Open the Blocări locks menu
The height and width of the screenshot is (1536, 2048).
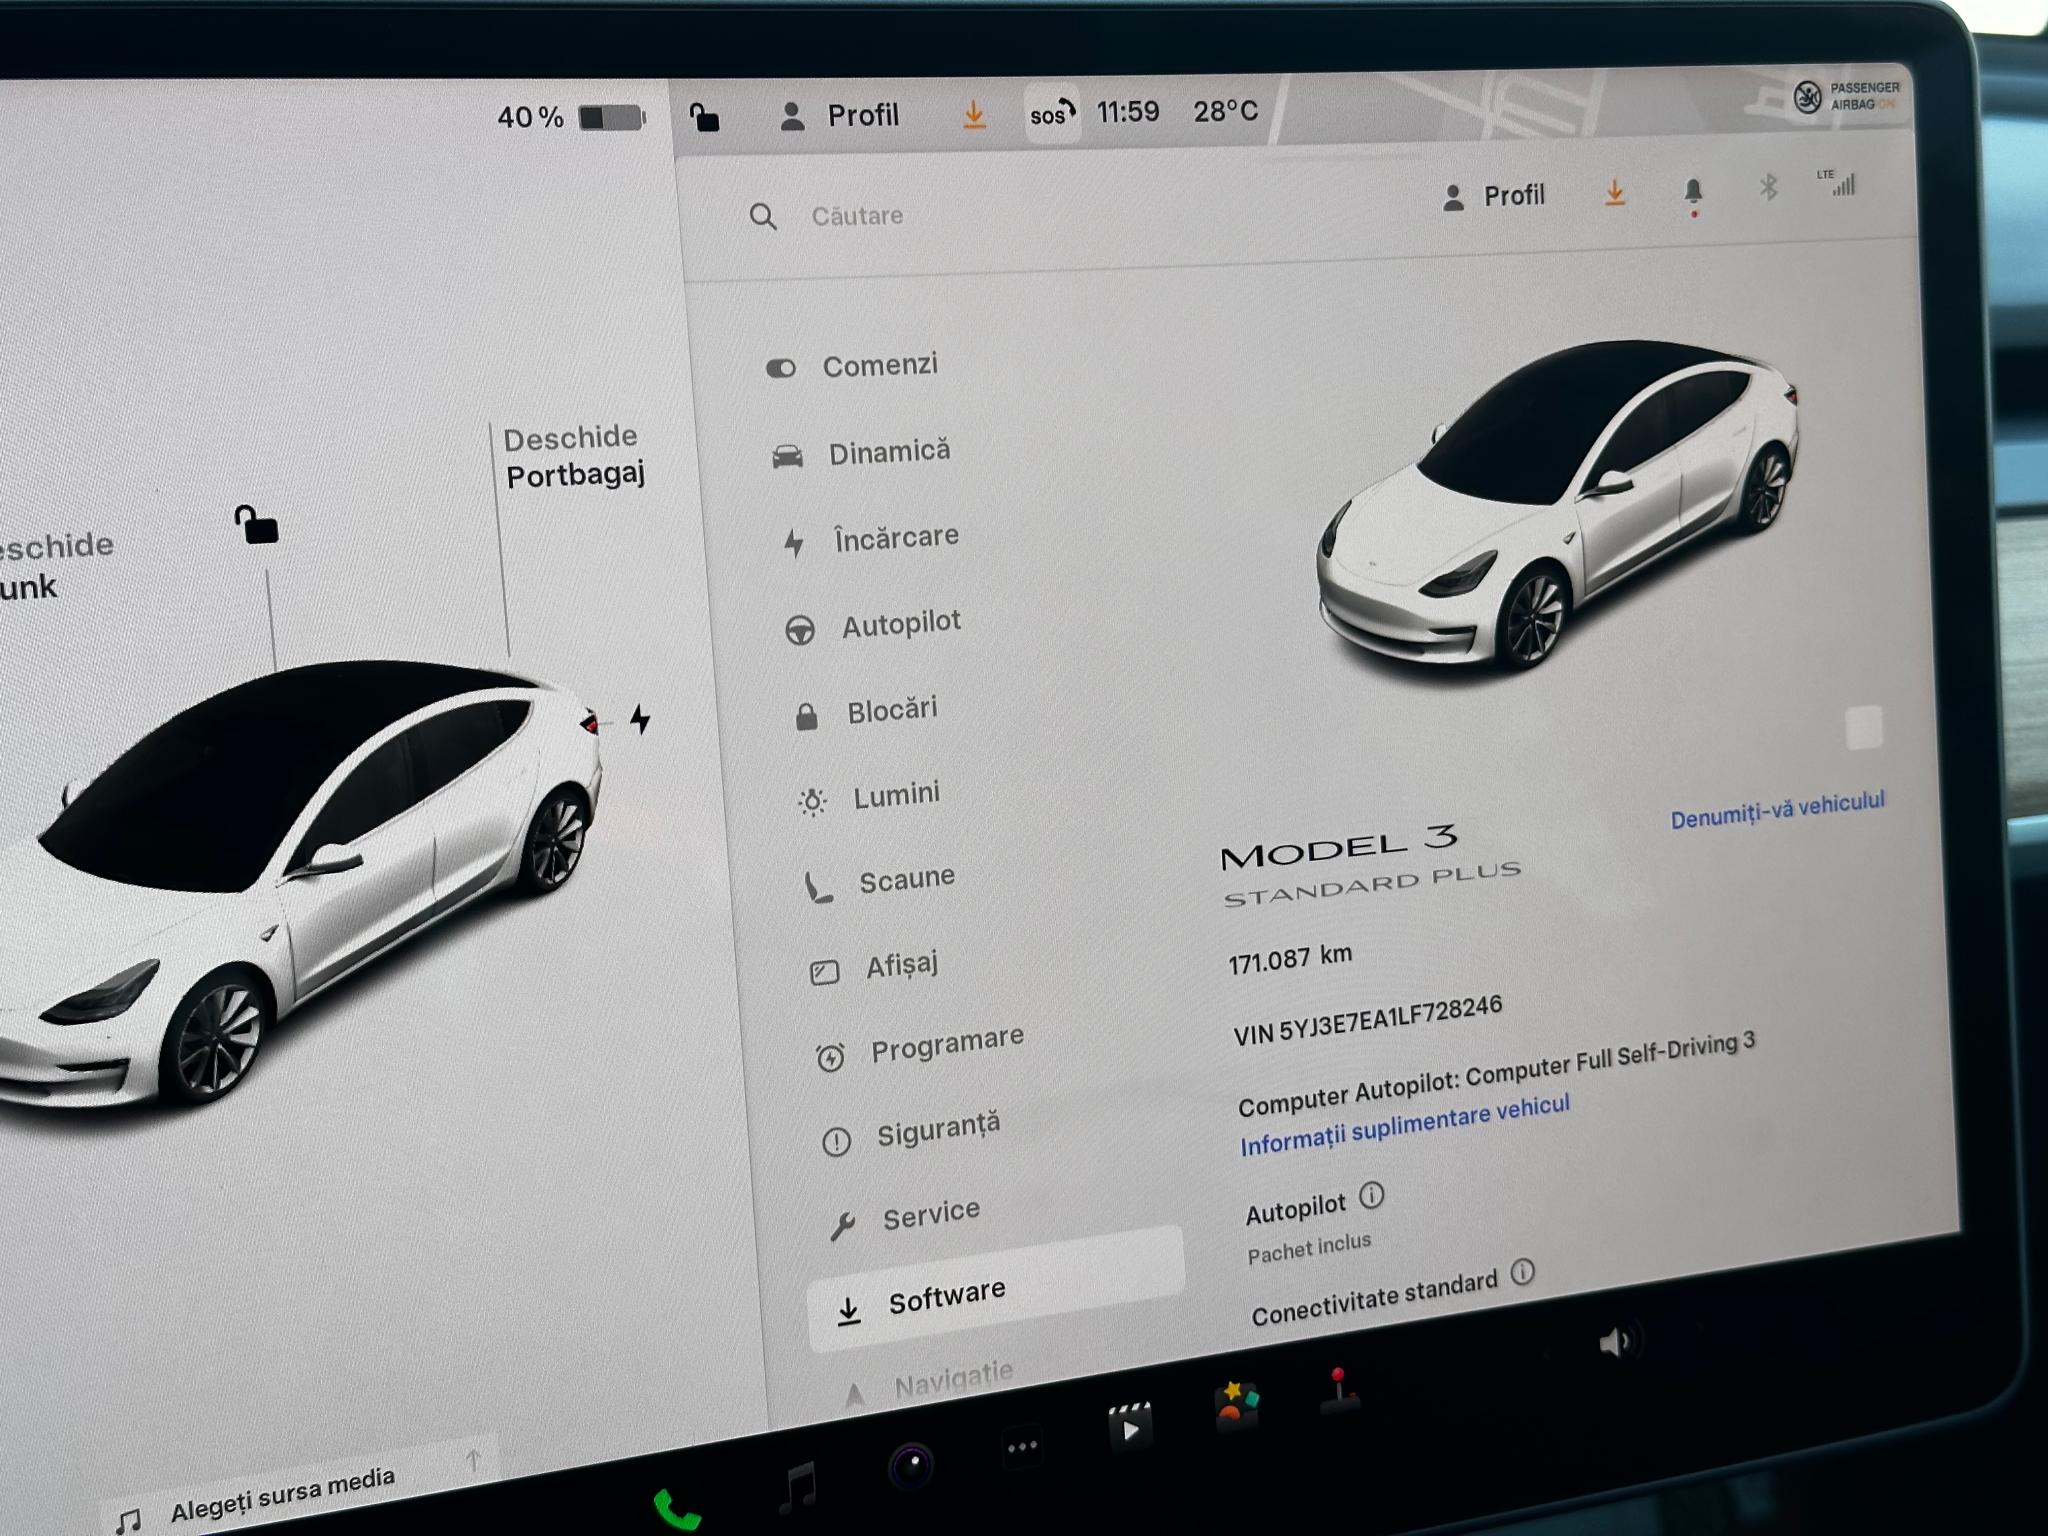[865, 712]
